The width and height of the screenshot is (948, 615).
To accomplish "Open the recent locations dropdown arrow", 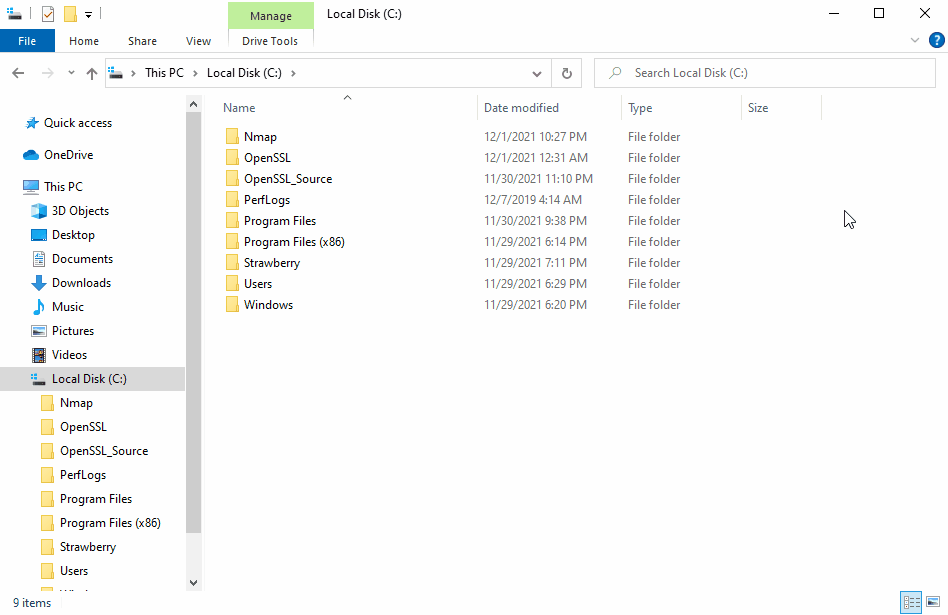I will click(x=71, y=73).
